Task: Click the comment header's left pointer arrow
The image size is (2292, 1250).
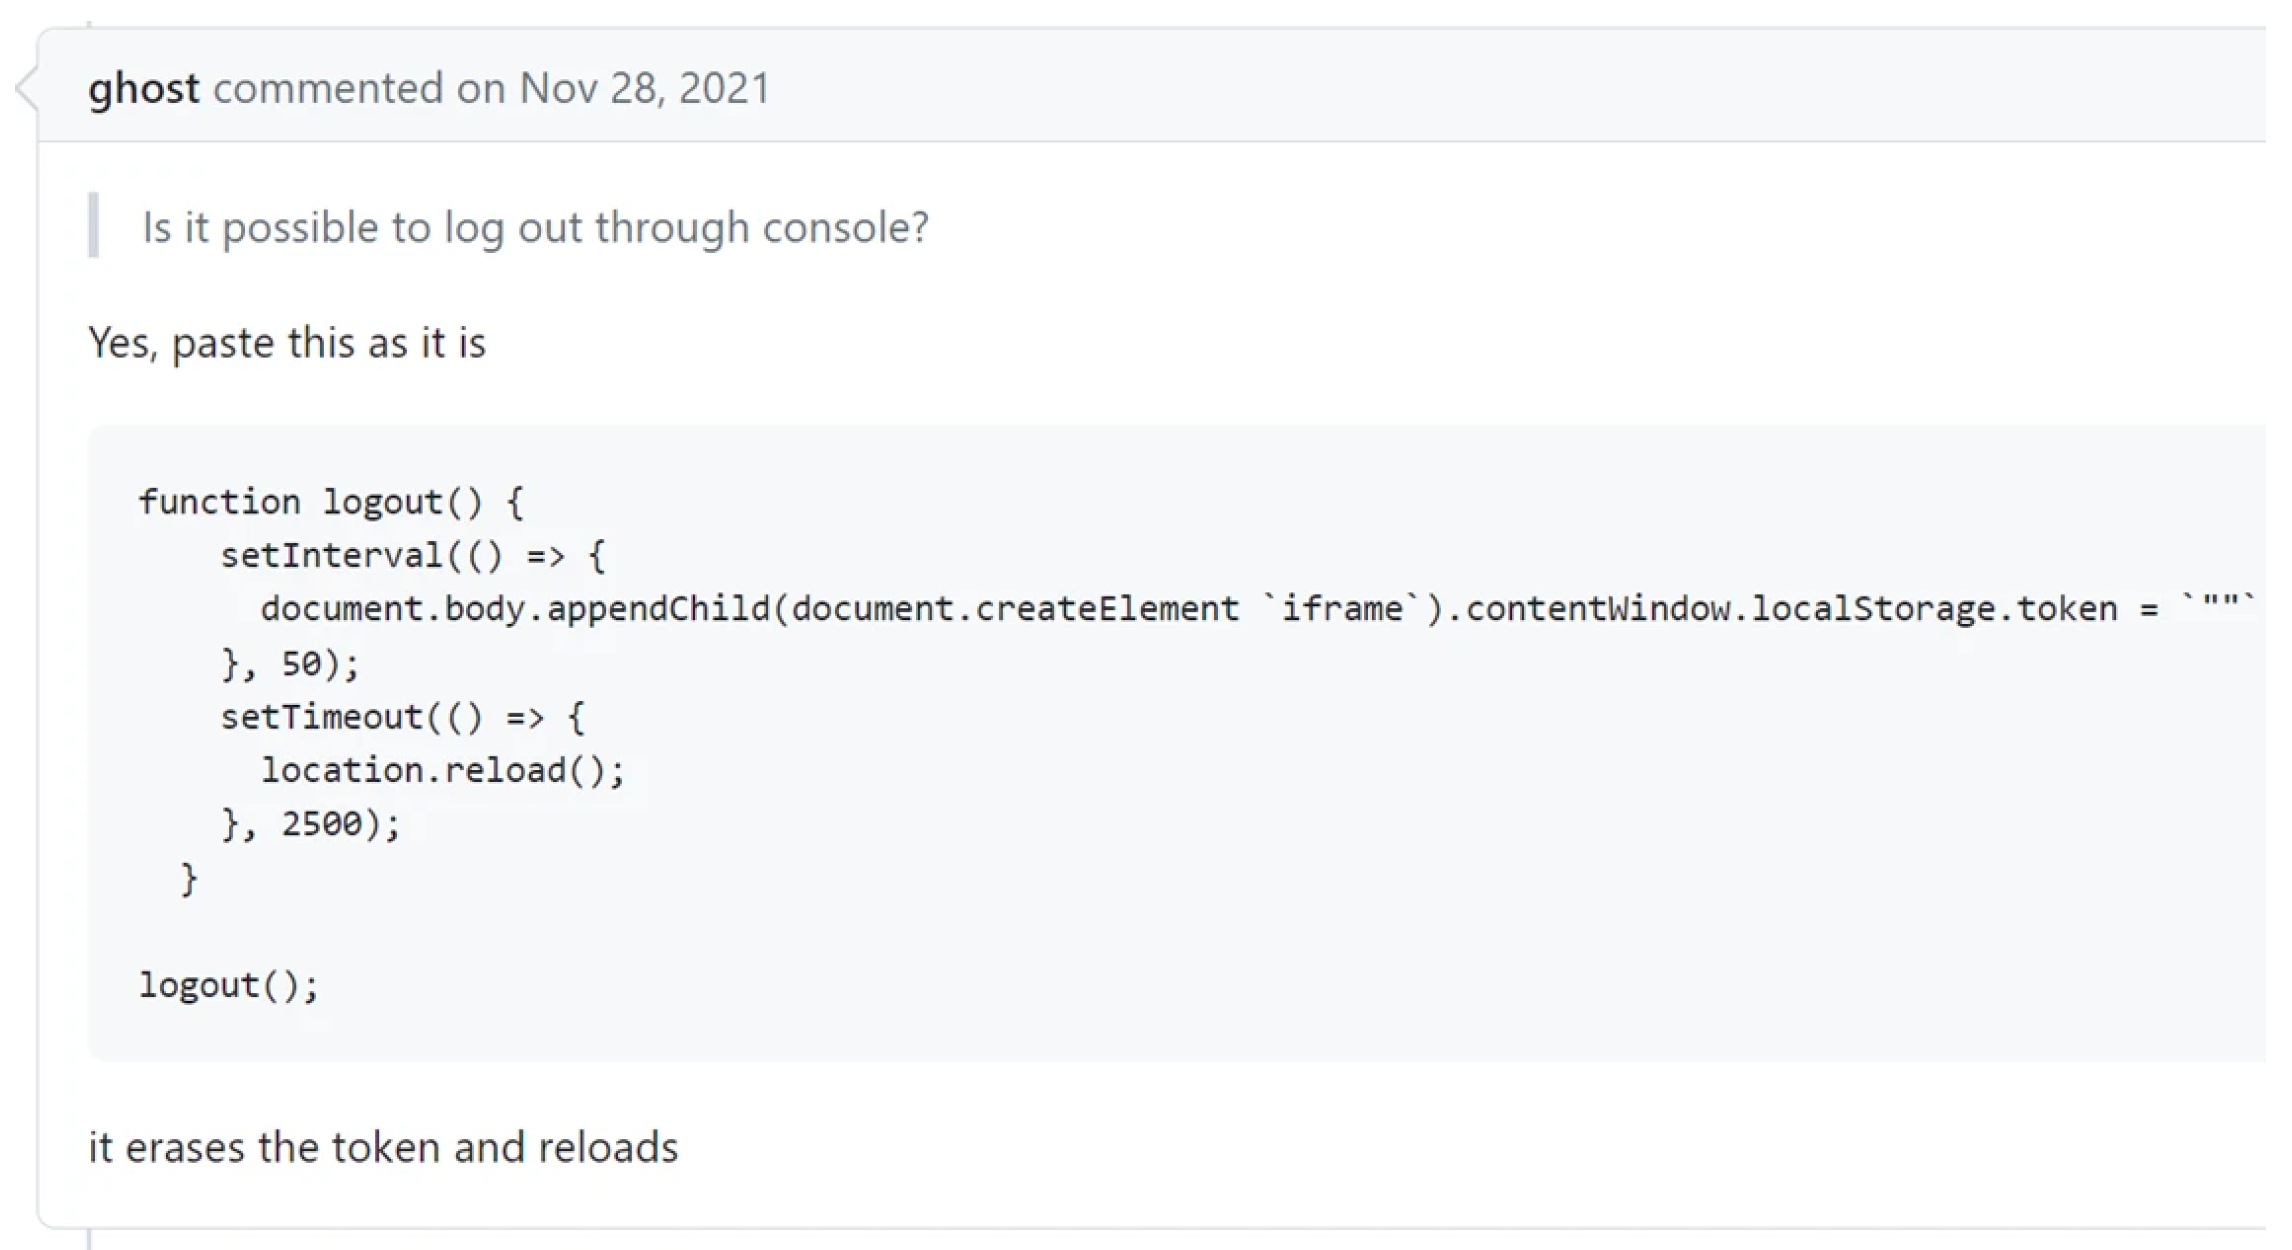Action: click(27, 87)
